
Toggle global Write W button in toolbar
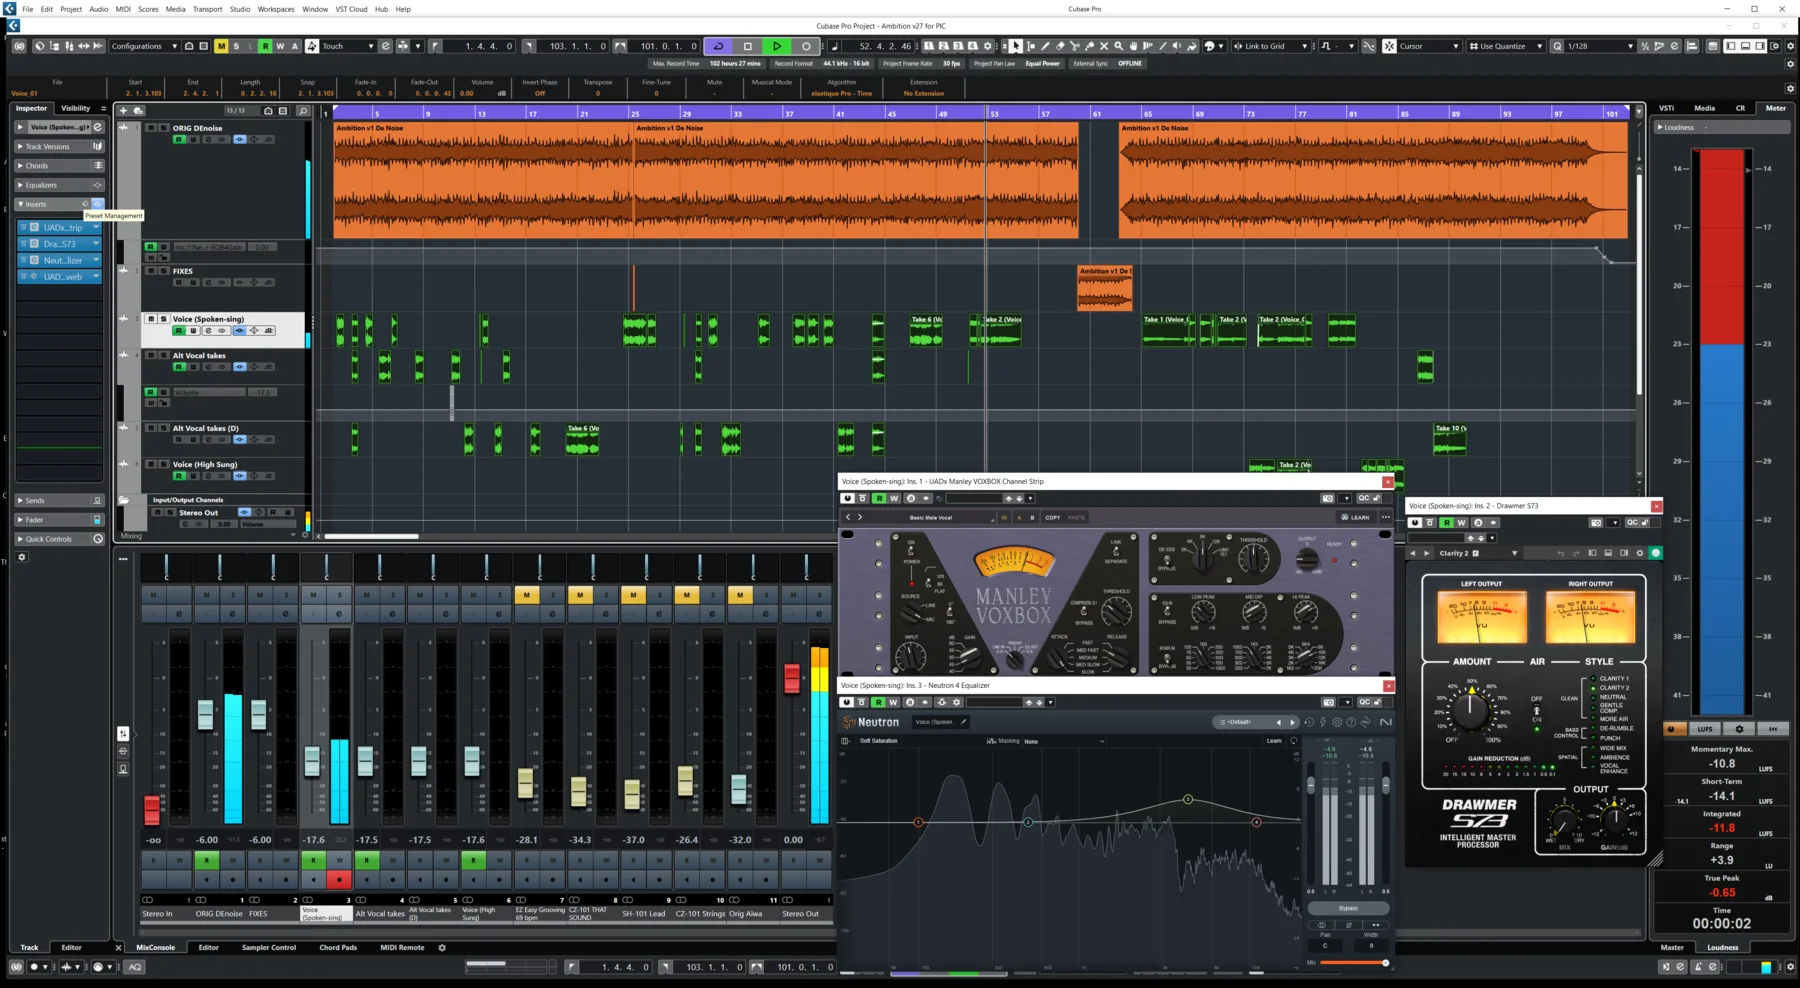point(280,46)
